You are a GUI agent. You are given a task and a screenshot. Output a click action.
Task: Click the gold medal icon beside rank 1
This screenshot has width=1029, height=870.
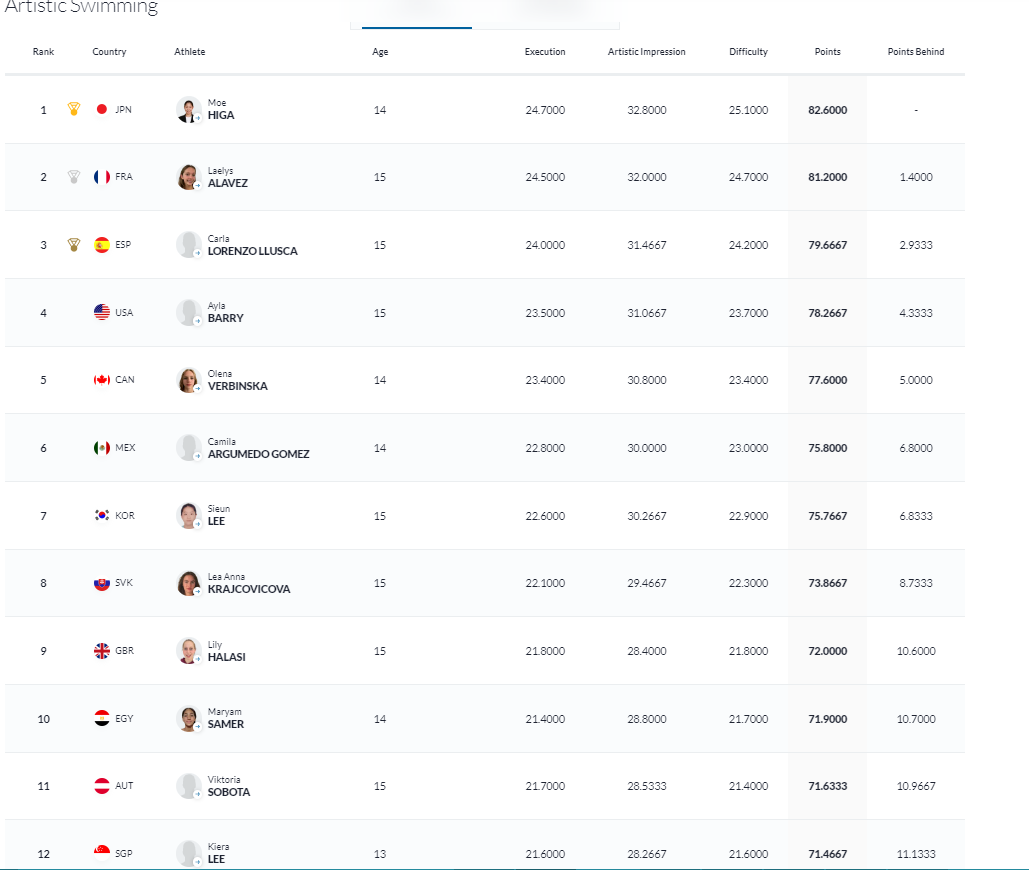[x=74, y=109]
